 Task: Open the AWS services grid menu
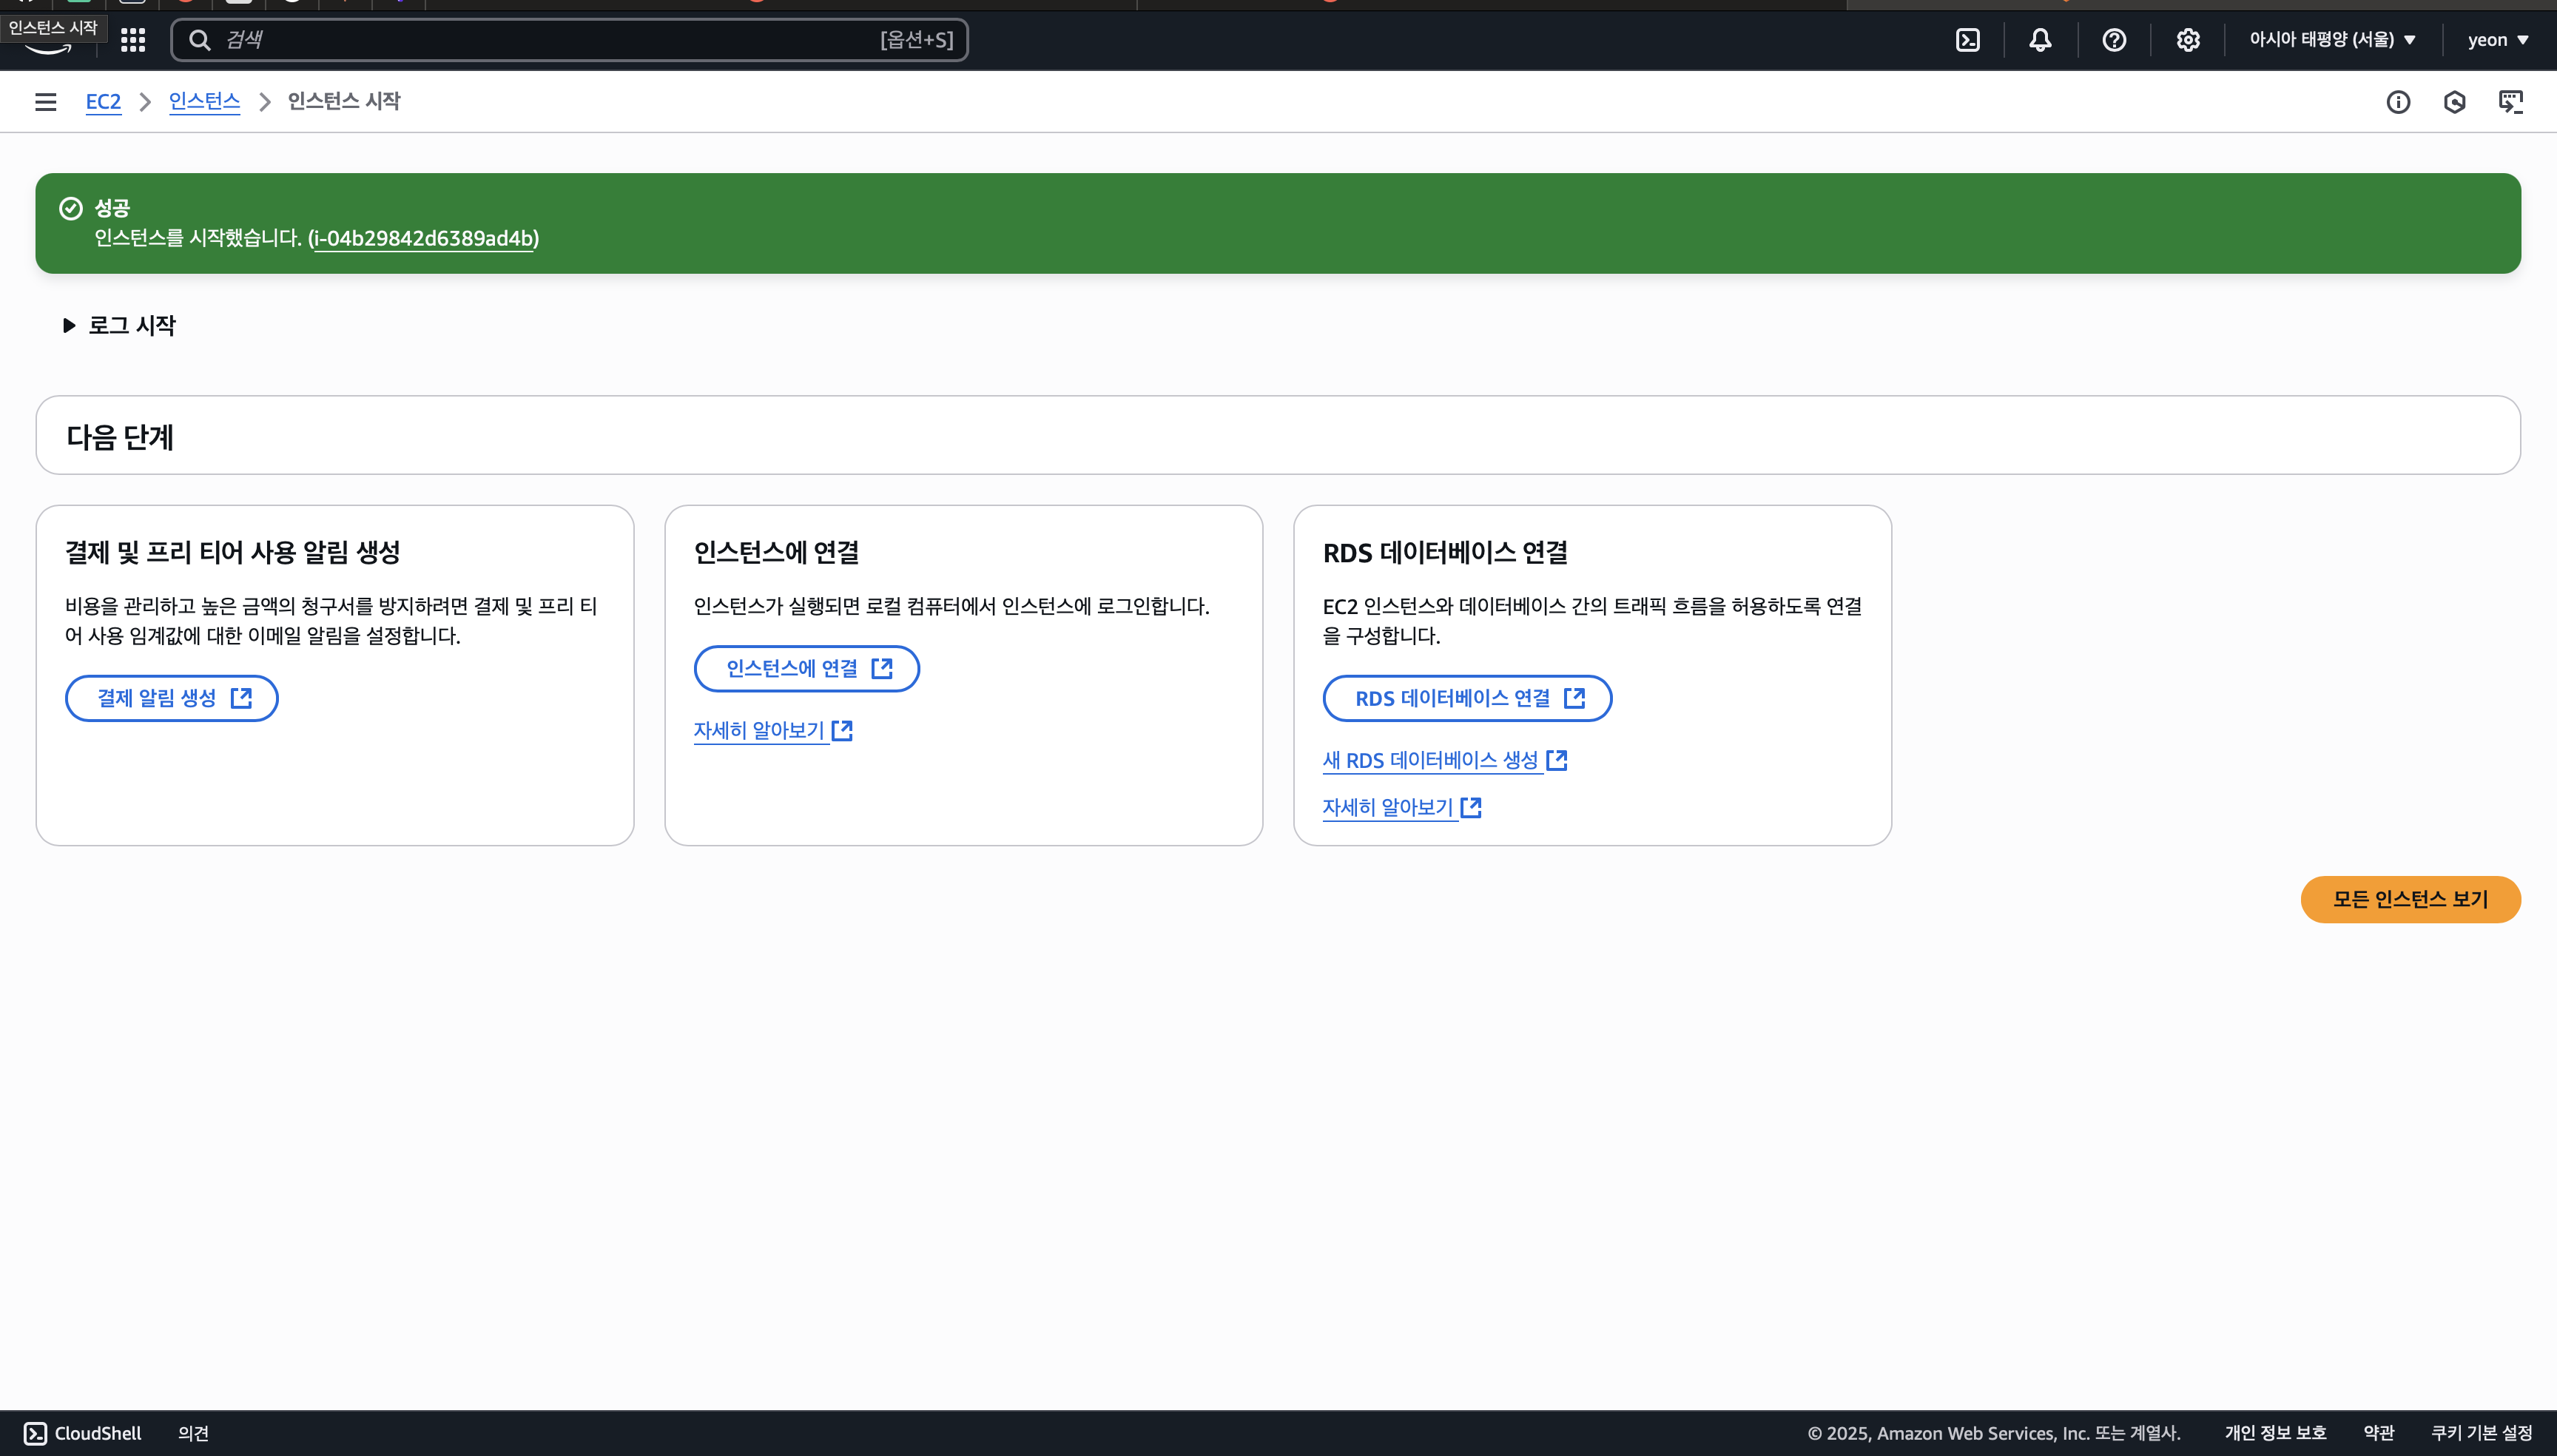click(133, 40)
